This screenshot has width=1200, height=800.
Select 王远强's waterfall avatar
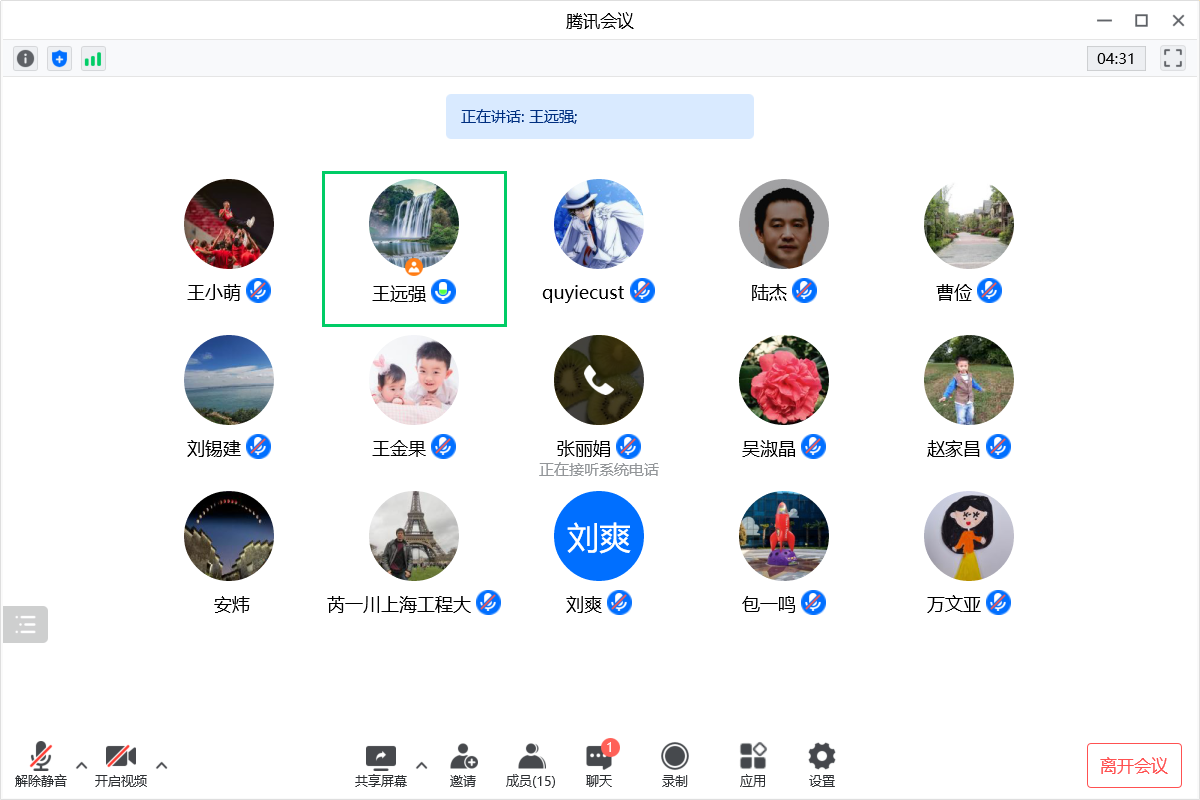click(x=414, y=224)
